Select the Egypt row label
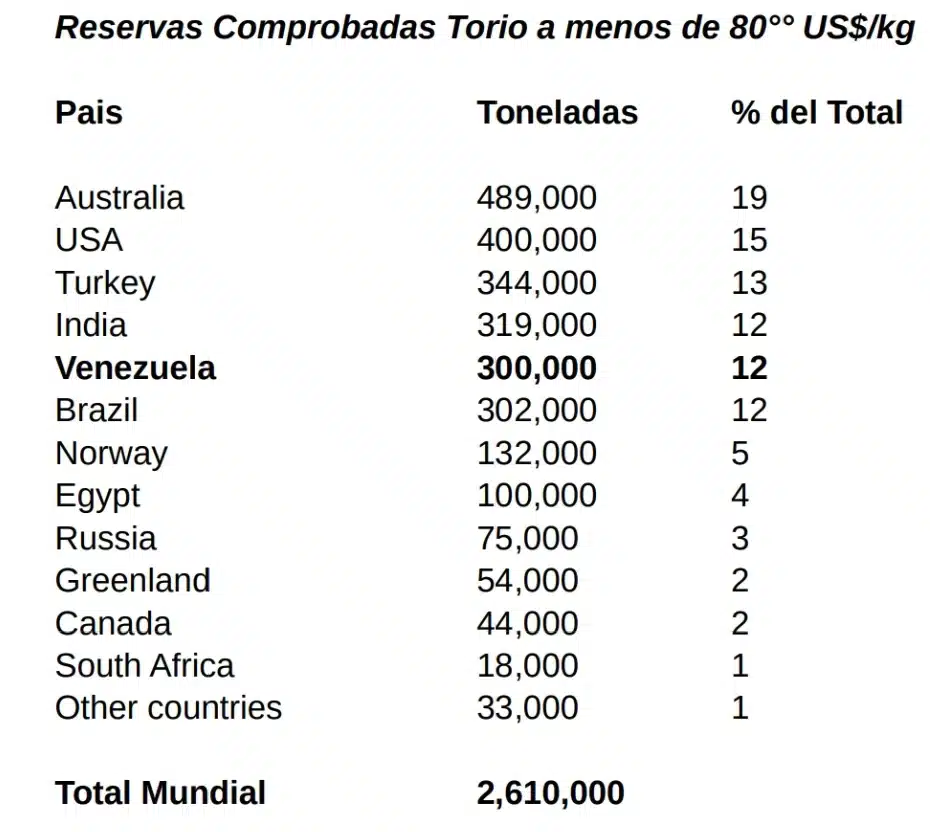The image size is (930, 832). [97, 496]
